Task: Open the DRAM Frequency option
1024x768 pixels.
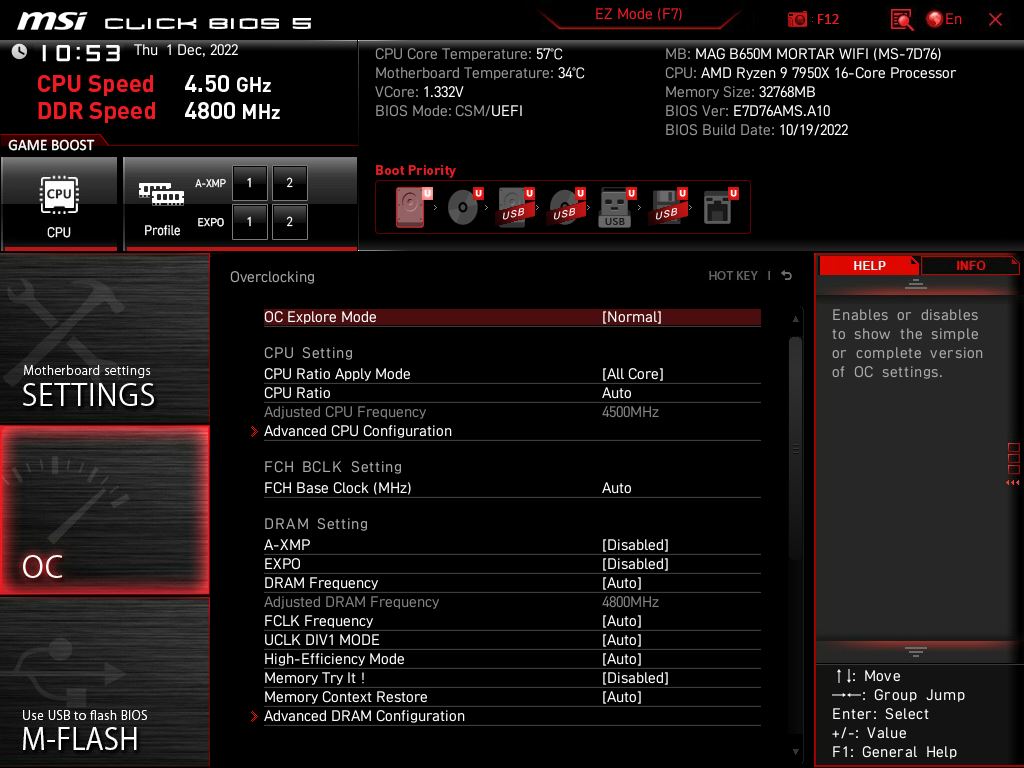Action: [x=512, y=583]
